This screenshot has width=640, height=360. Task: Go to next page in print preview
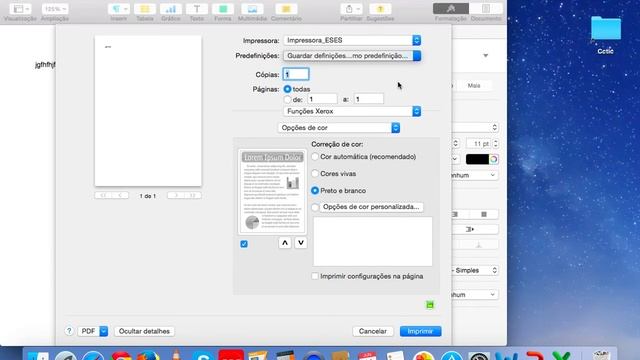[x=176, y=196]
